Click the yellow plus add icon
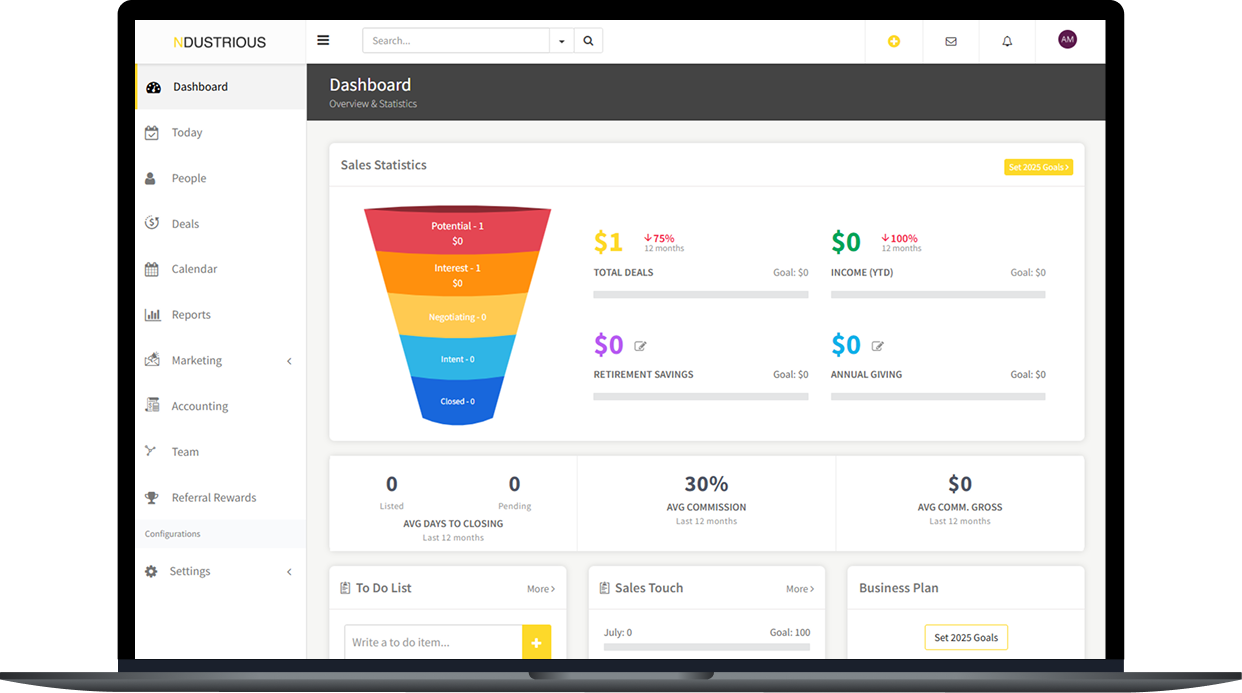Screen dimensions: 1242x693 tap(893, 41)
